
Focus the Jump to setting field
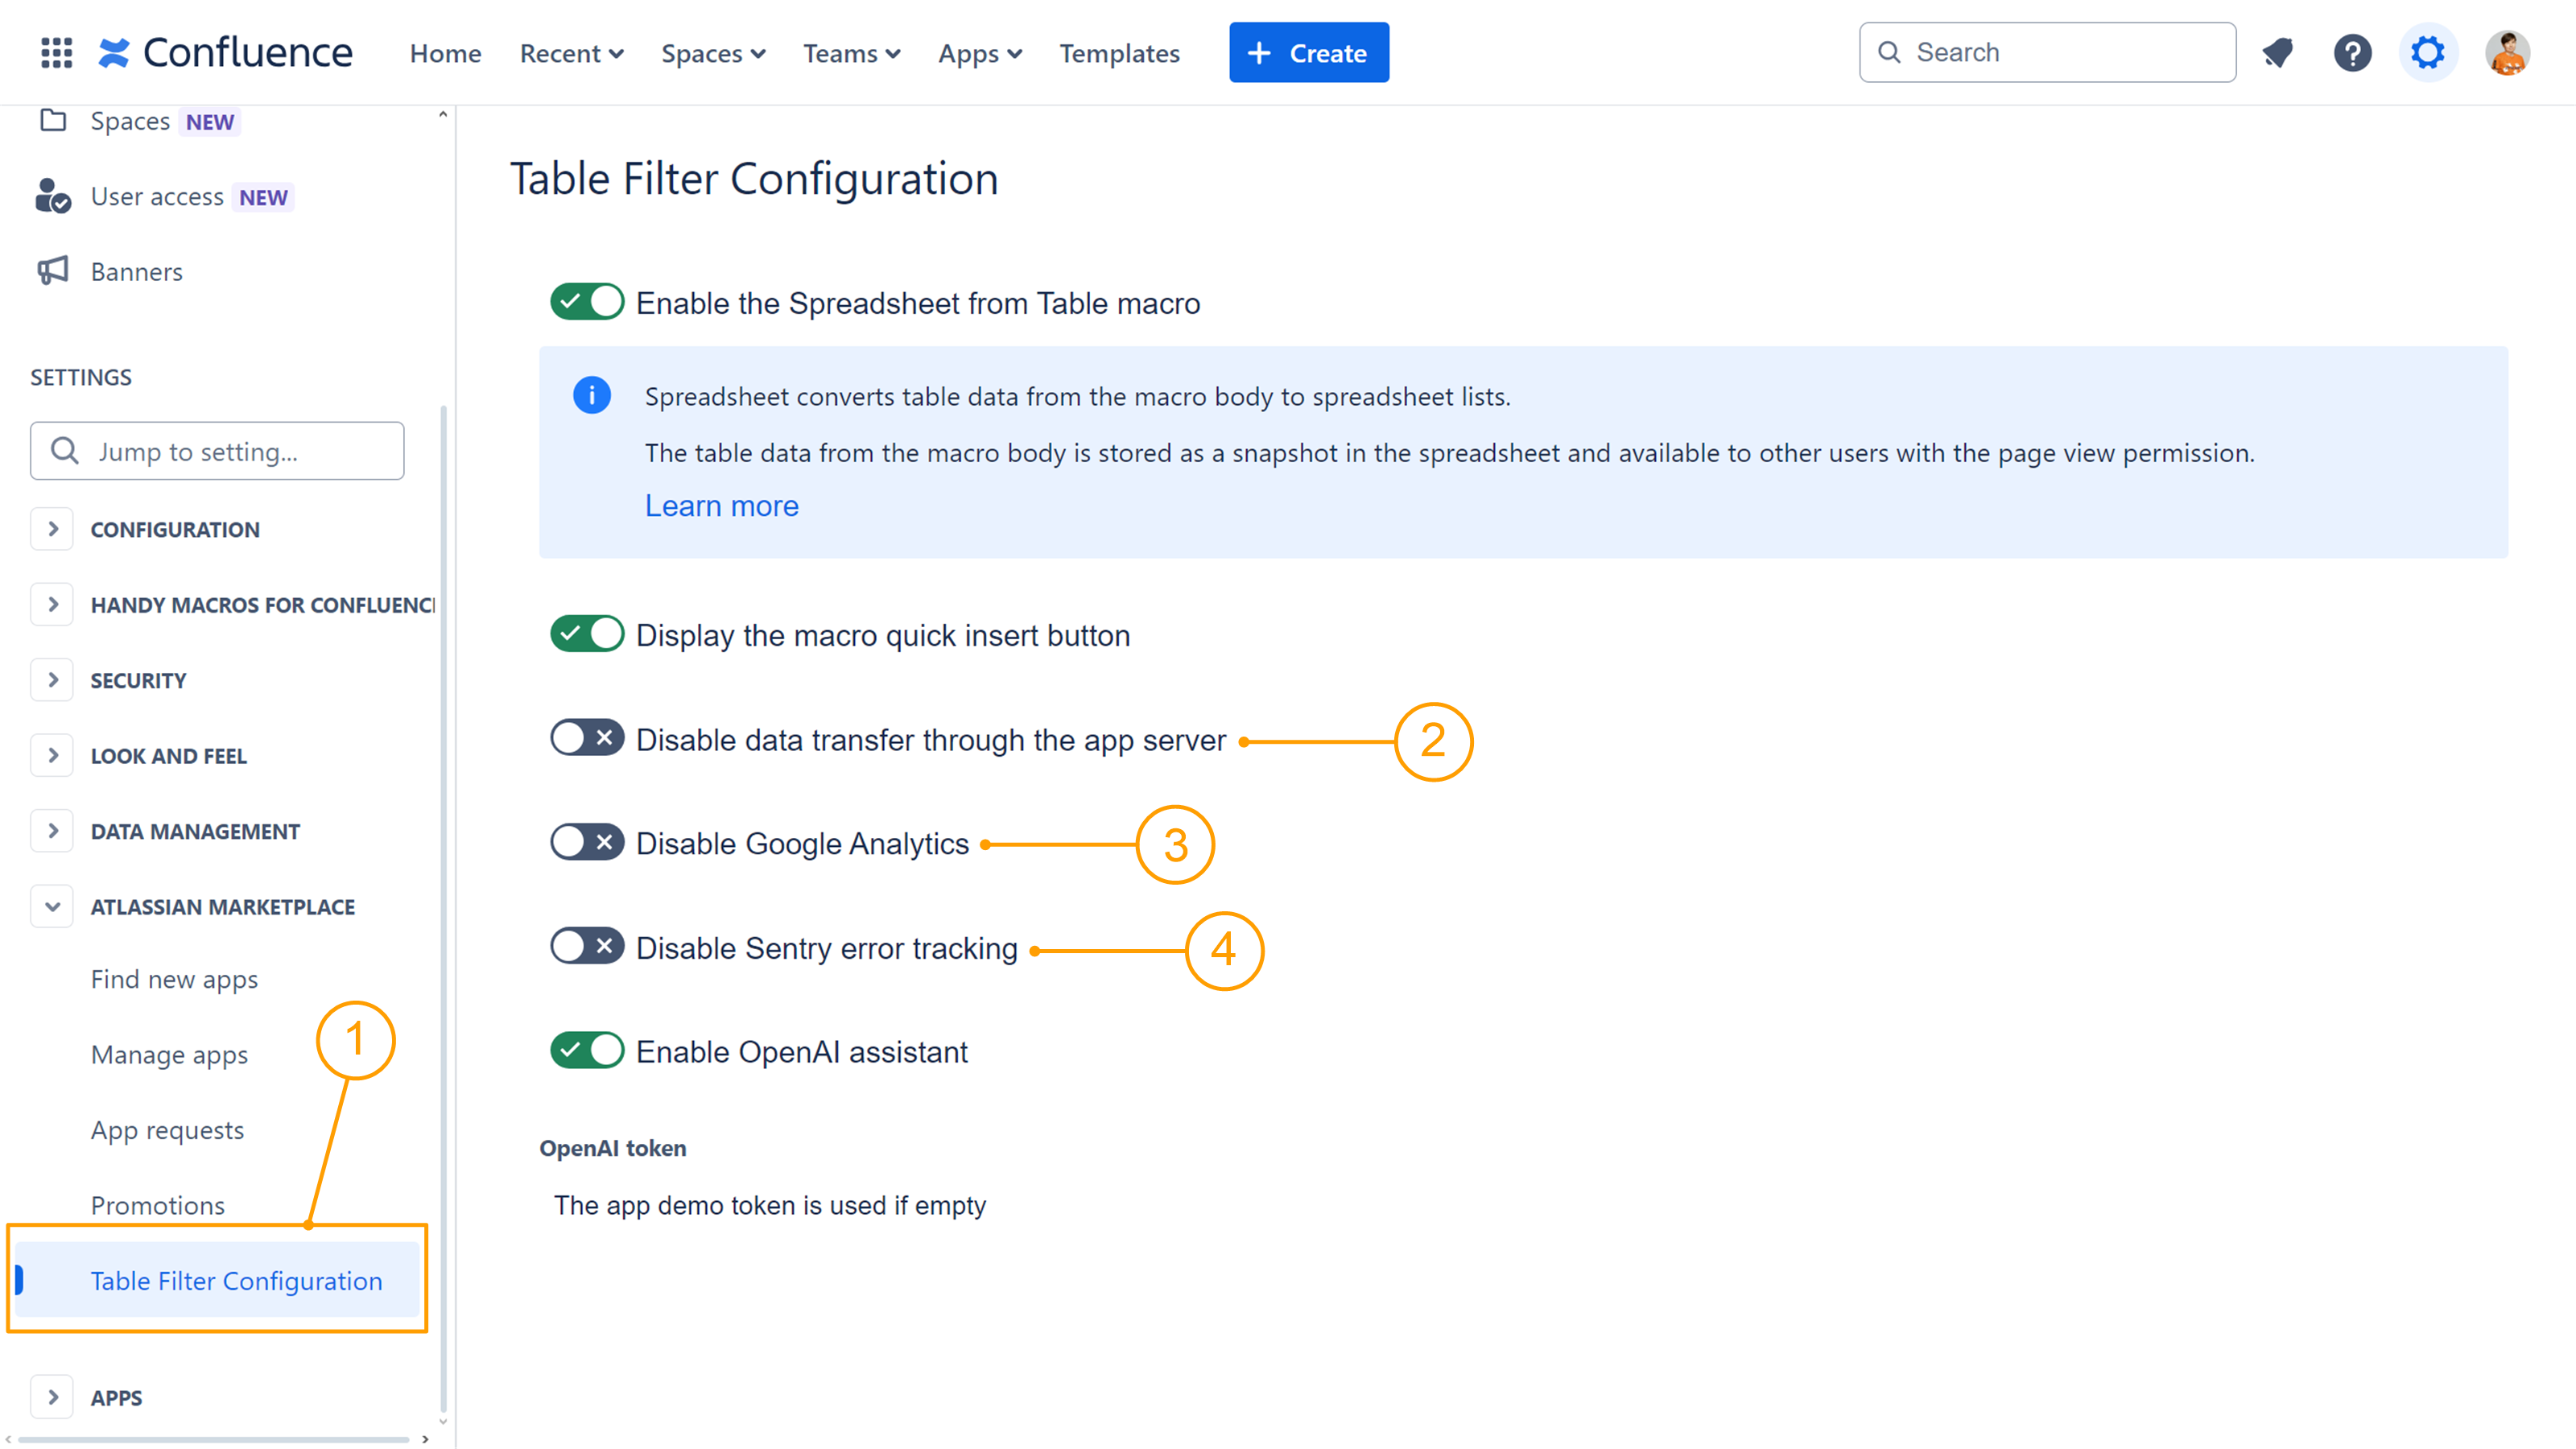[x=217, y=451]
